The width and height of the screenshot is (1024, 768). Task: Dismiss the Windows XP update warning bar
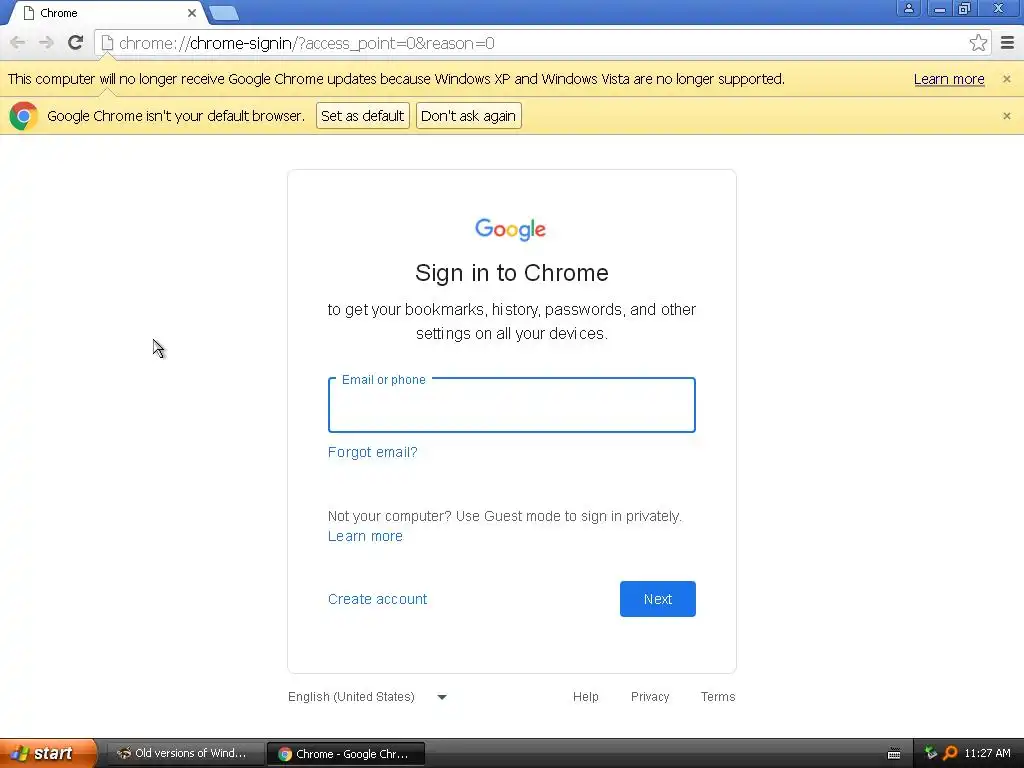pyautogui.click(x=1006, y=79)
